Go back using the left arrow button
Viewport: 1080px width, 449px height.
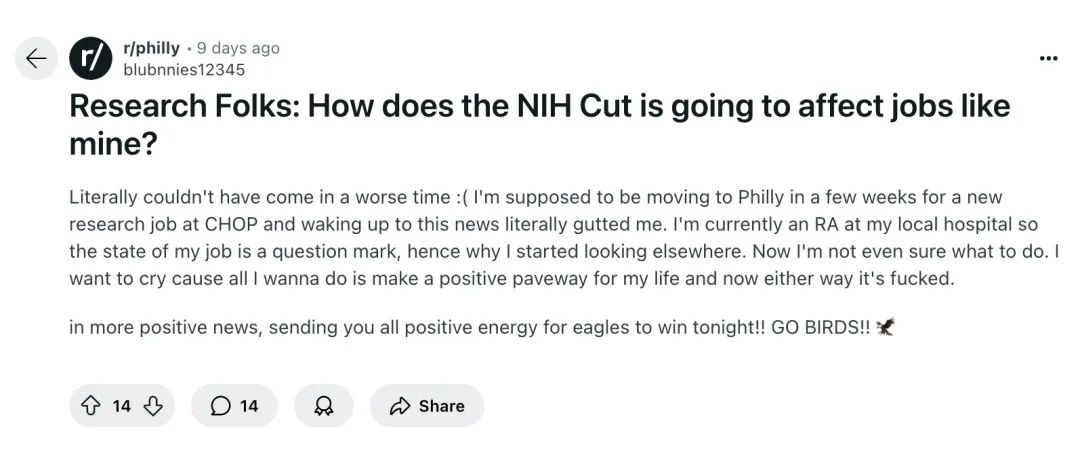36,59
